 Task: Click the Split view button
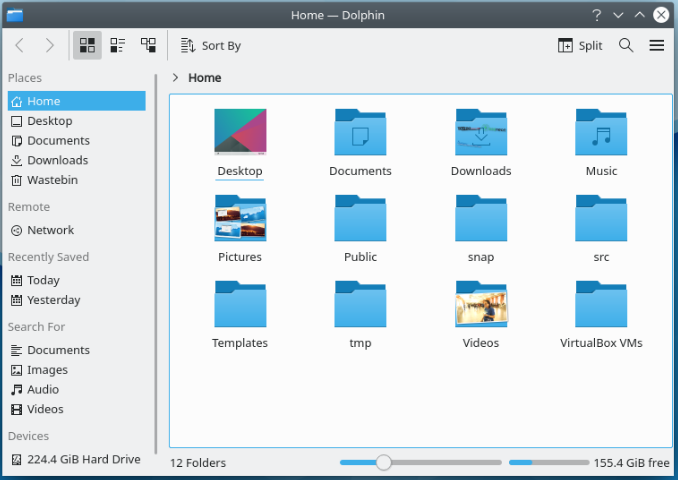pyautogui.click(x=580, y=45)
